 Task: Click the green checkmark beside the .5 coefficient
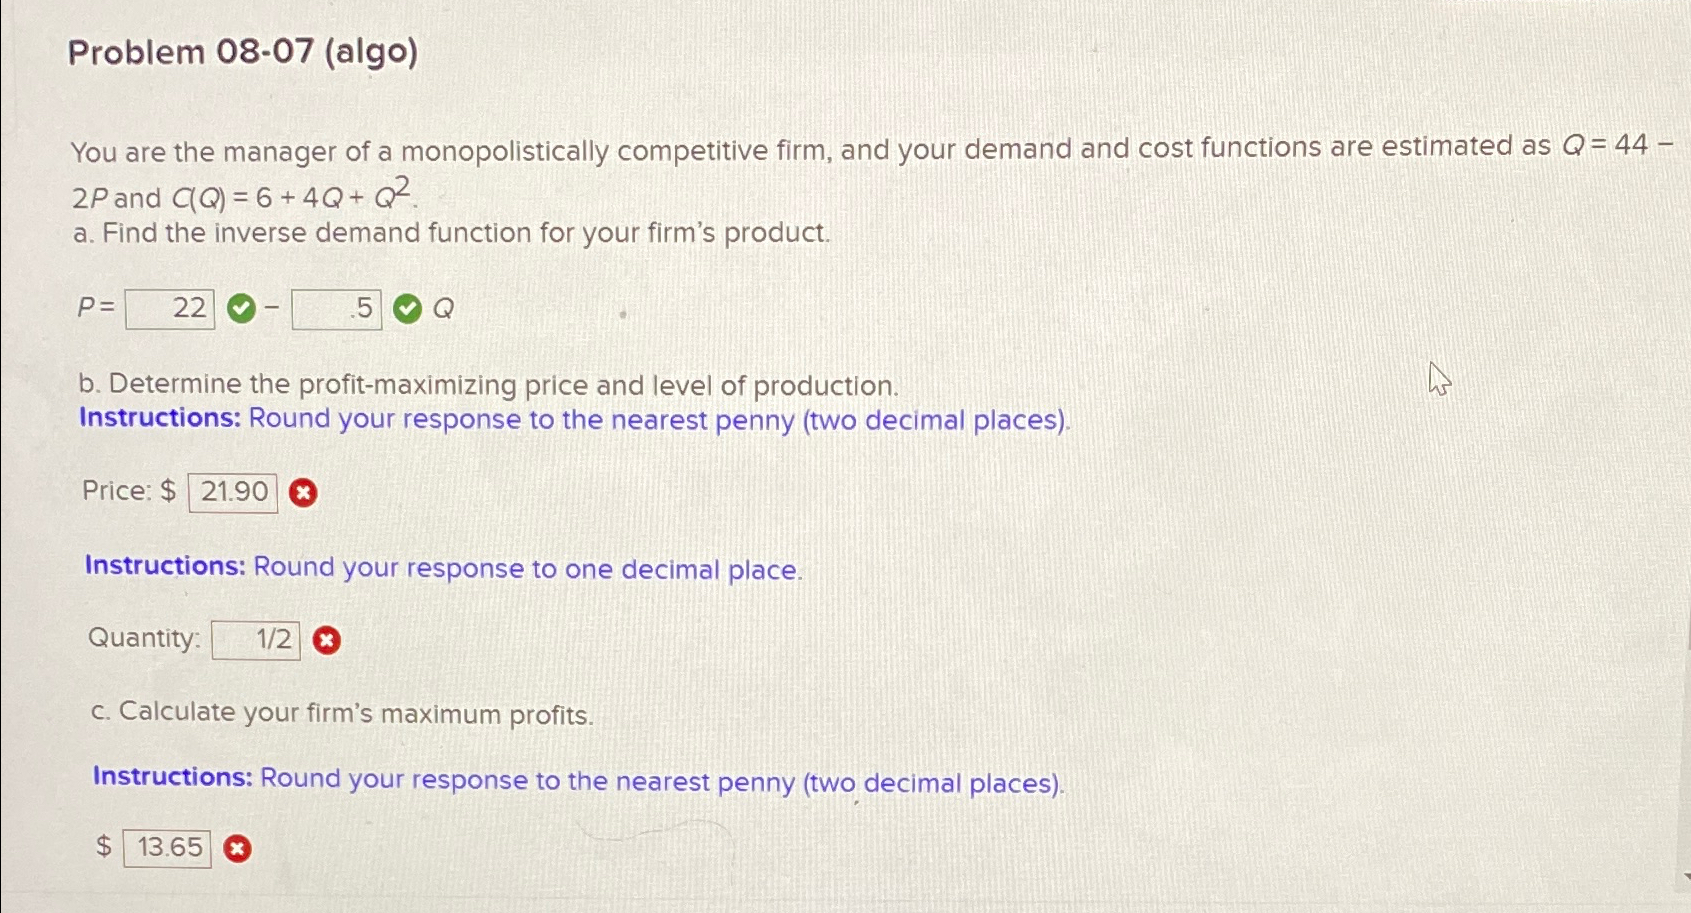405,307
